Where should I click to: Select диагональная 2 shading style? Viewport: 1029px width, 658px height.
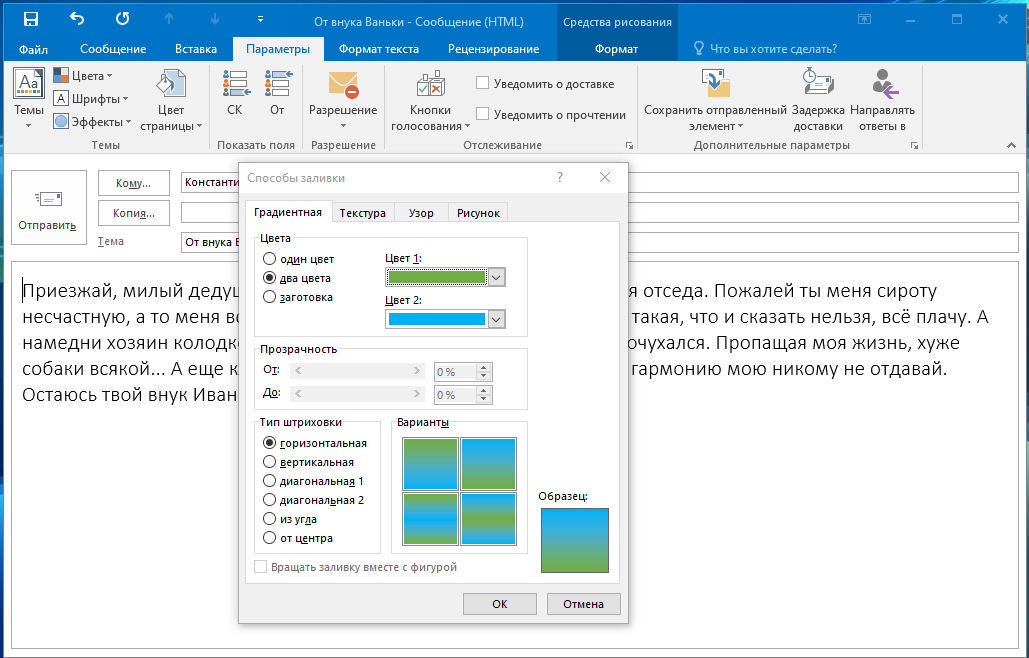tap(269, 500)
